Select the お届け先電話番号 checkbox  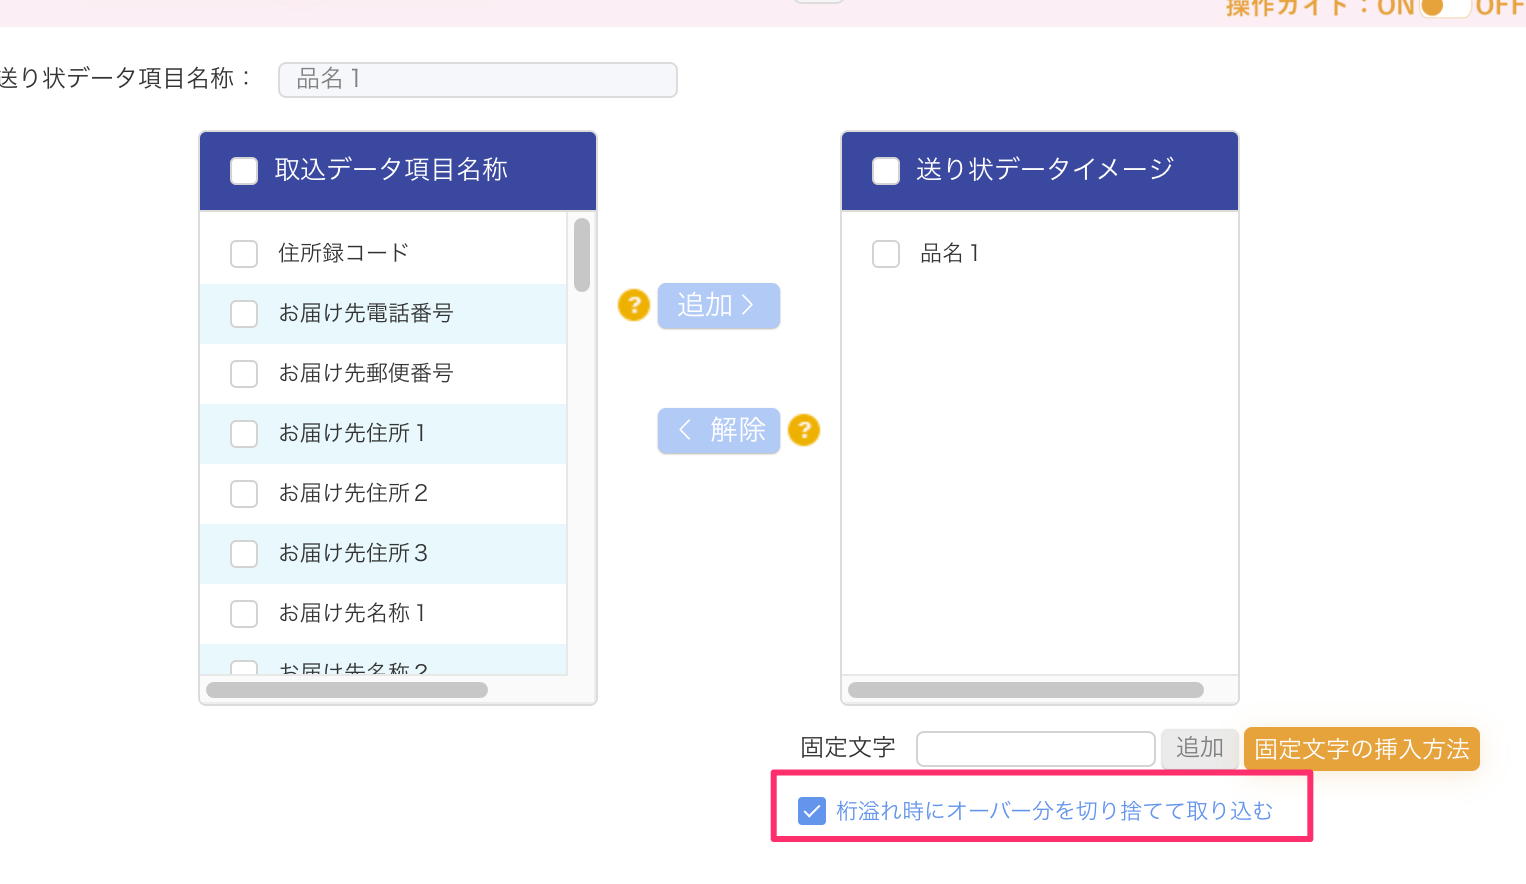click(x=244, y=314)
